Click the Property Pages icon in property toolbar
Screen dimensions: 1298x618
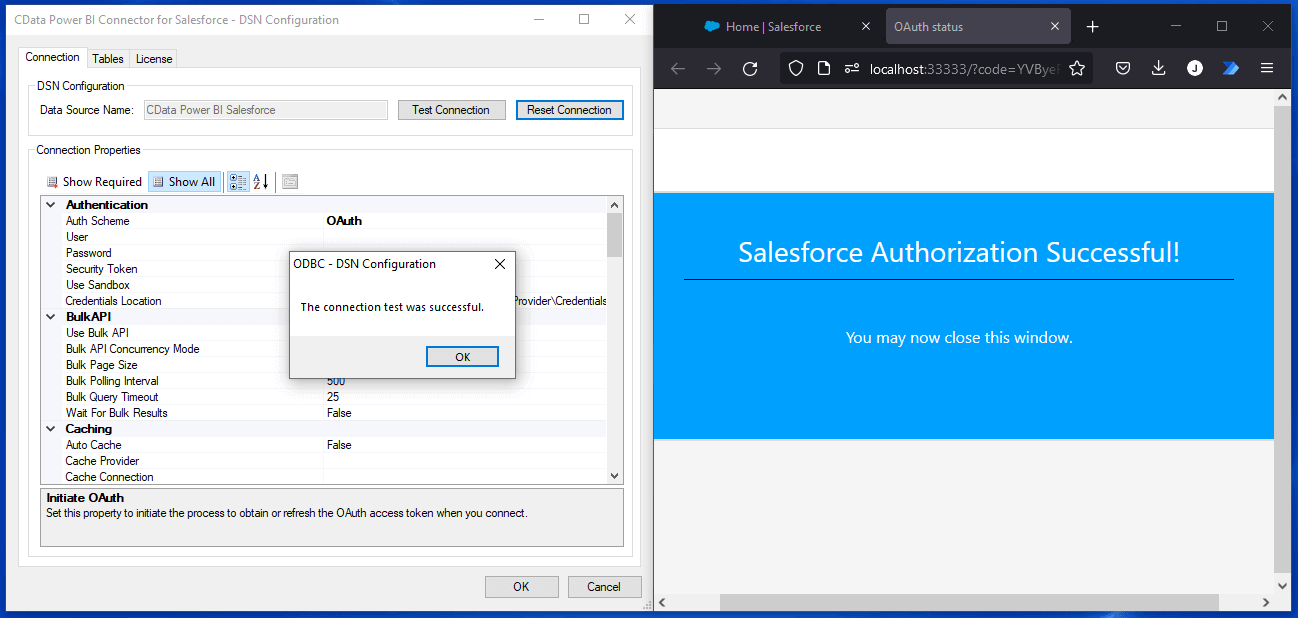pyautogui.click(x=290, y=181)
